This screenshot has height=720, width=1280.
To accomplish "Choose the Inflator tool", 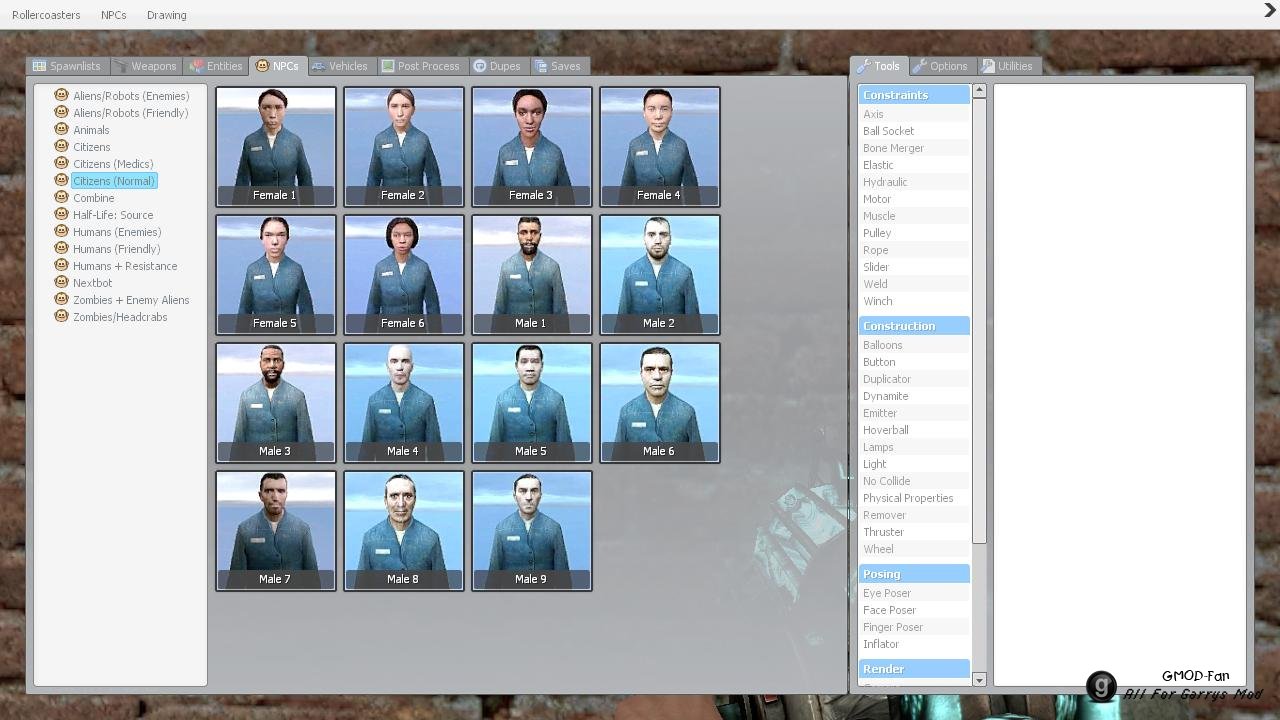I will click(x=914, y=644).
